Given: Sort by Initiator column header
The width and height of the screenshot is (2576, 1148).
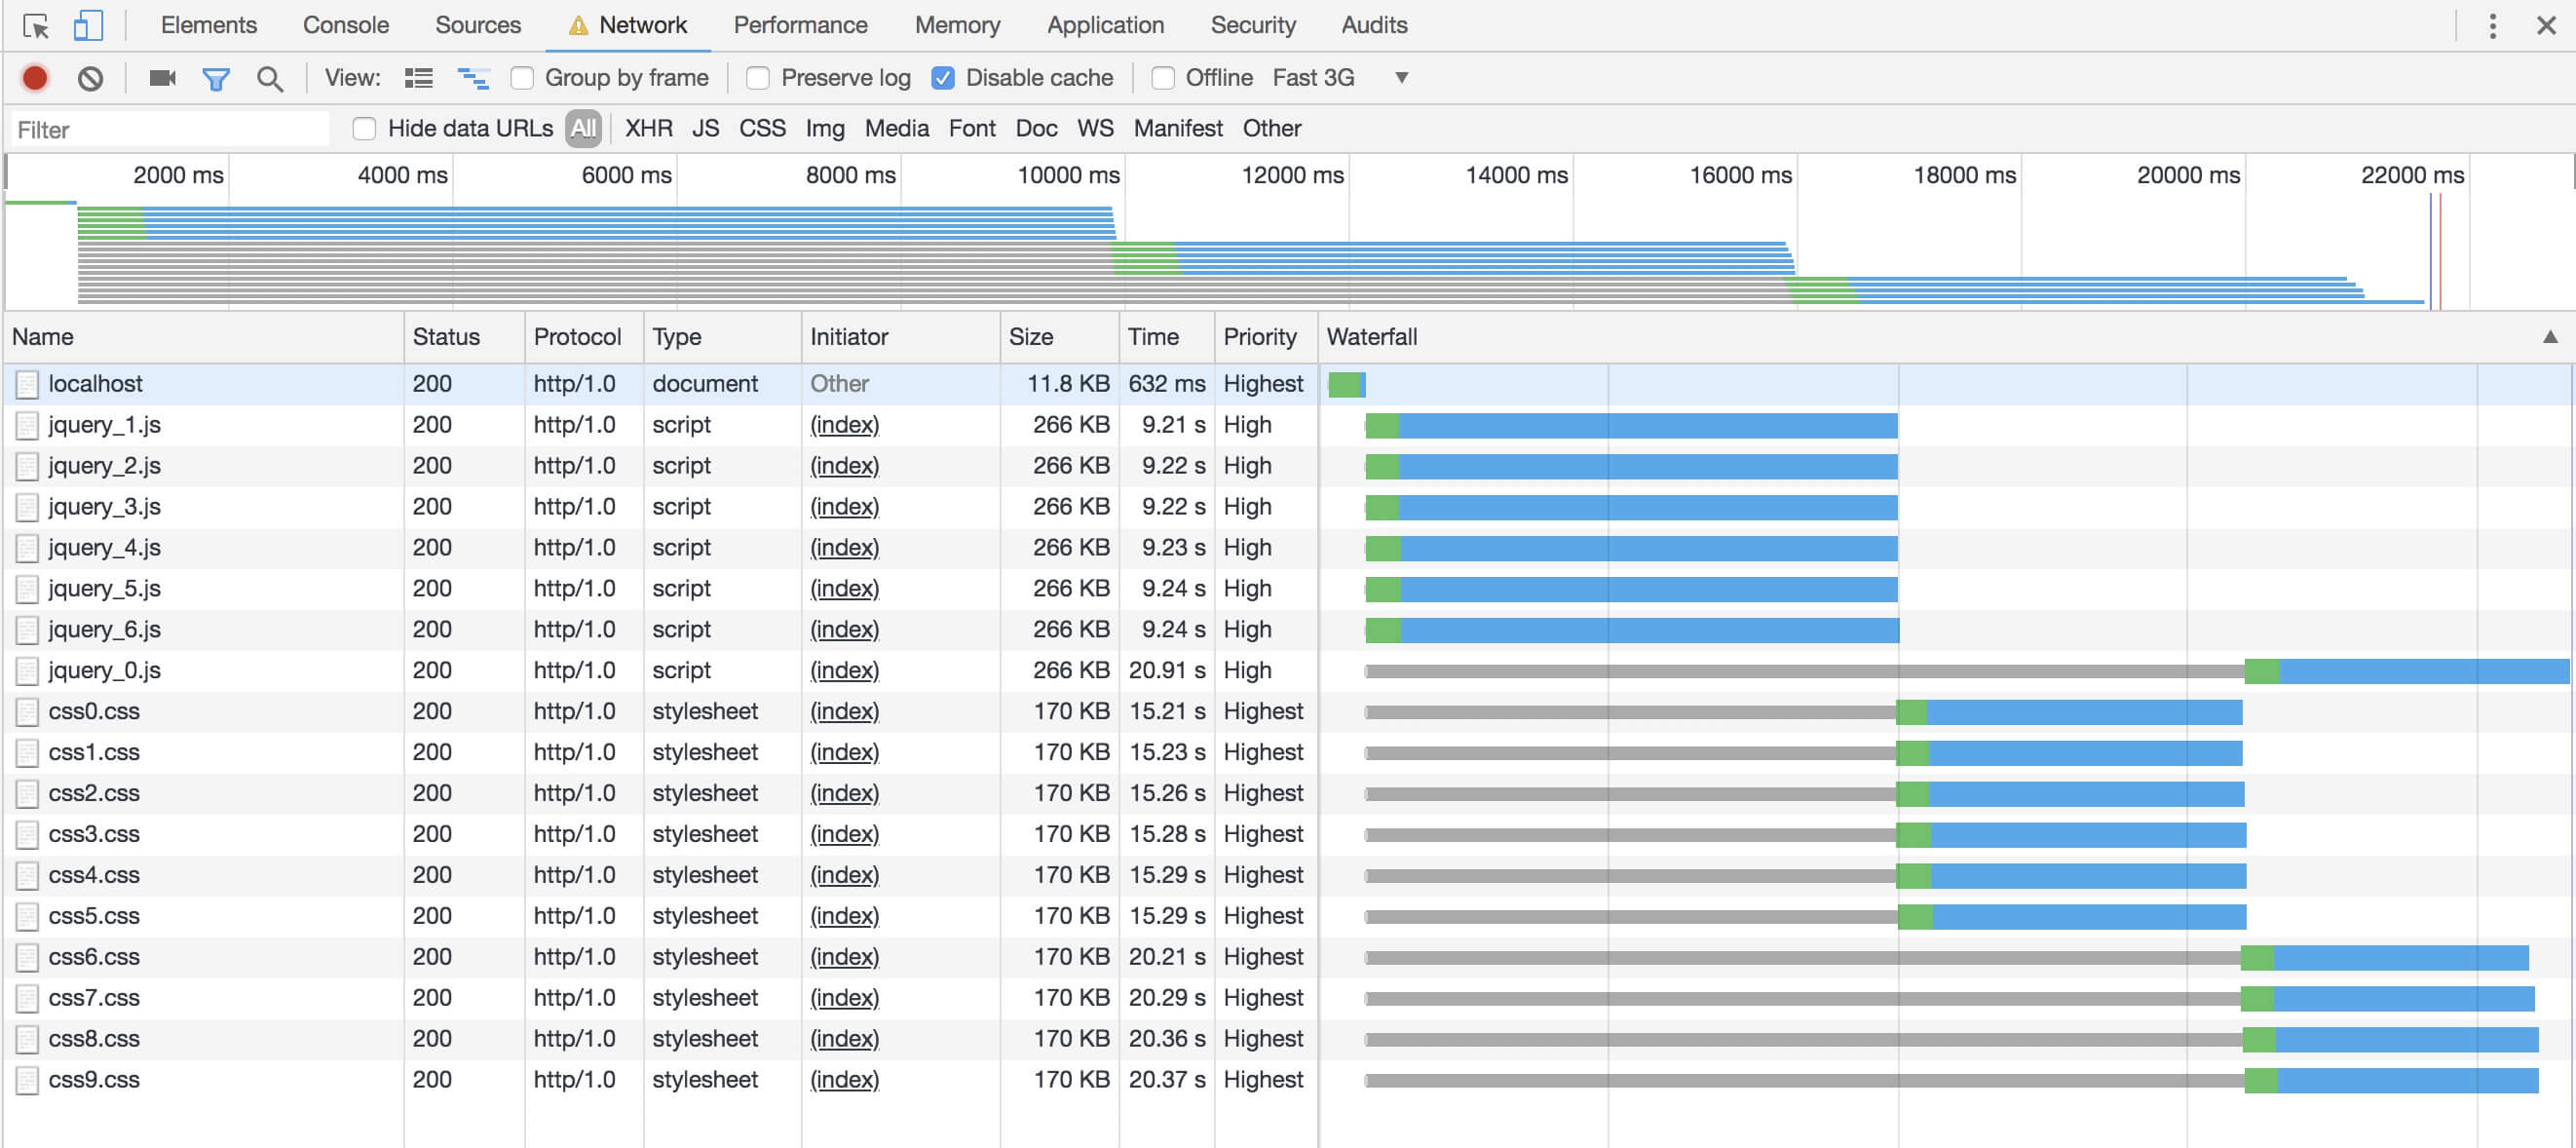Looking at the screenshot, I should [x=901, y=337].
